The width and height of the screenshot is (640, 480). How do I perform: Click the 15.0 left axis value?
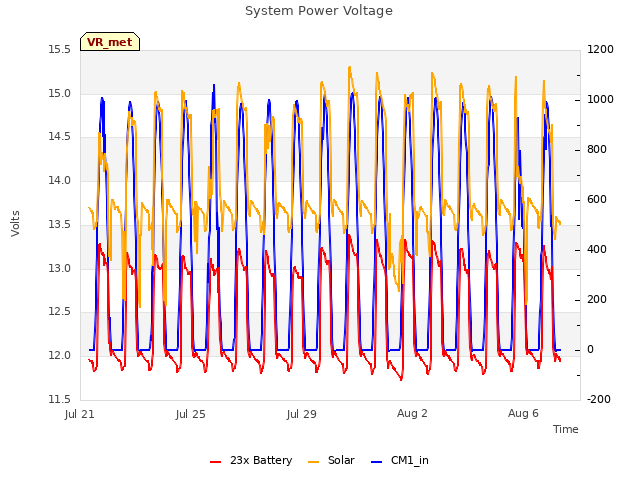click(x=60, y=93)
